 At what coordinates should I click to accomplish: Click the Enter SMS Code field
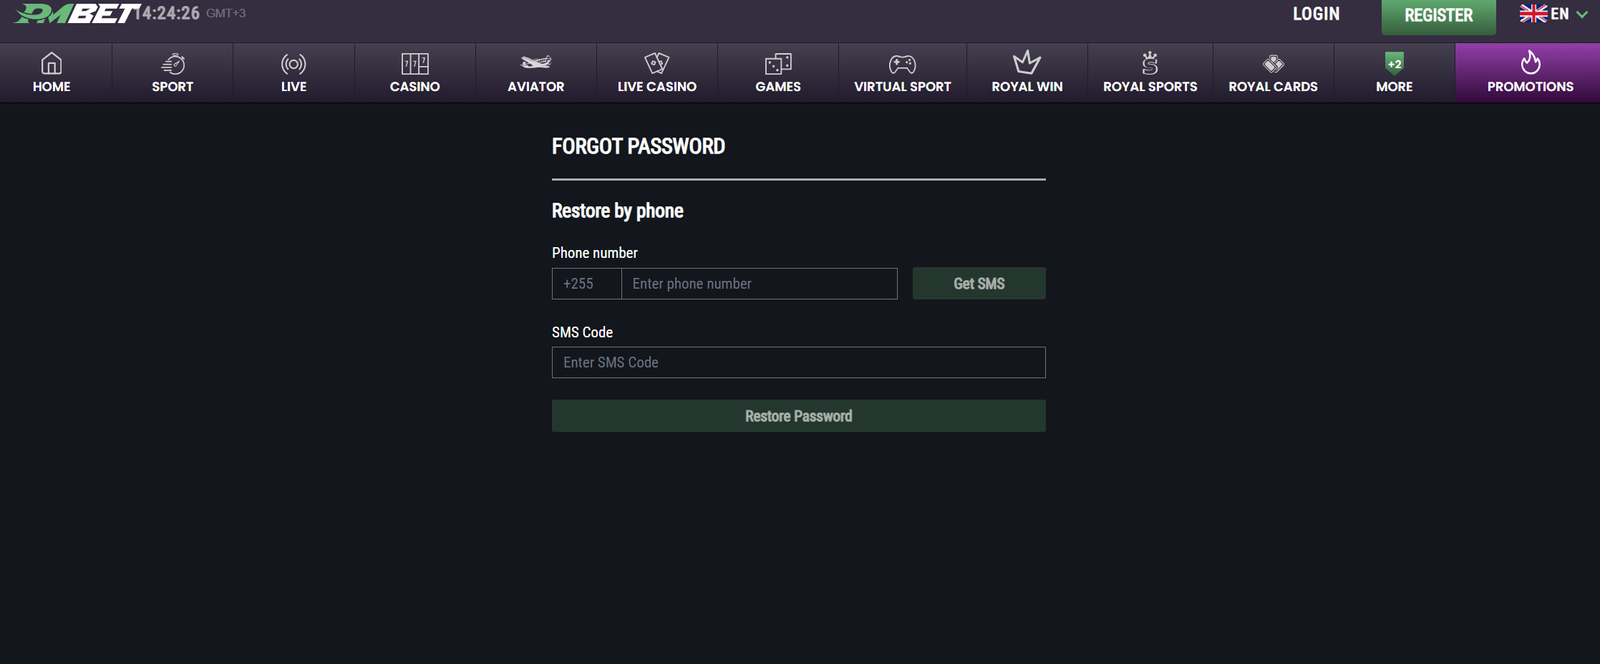click(x=798, y=363)
